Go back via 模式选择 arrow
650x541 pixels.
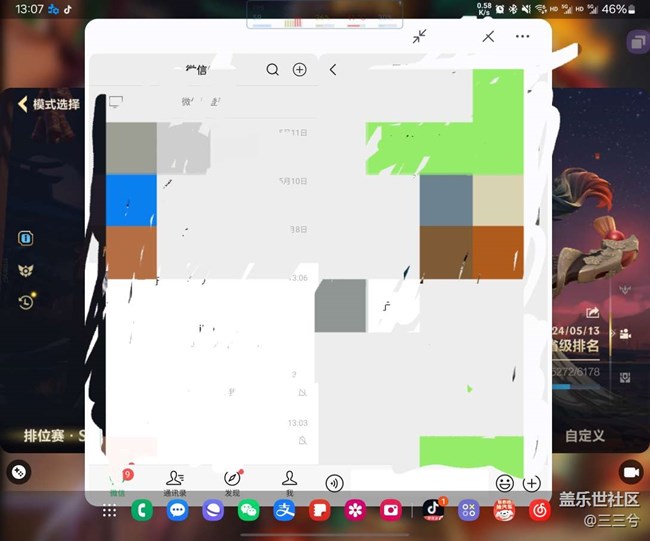pyautogui.click(x=23, y=104)
